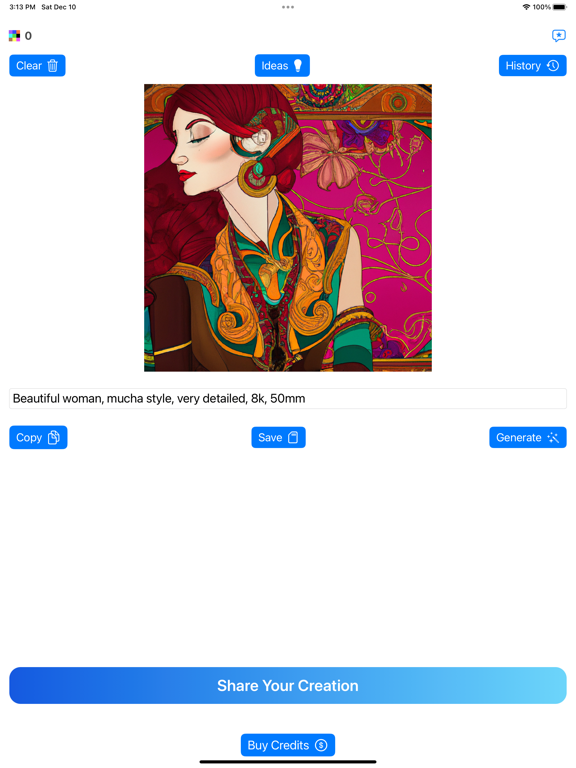
Task: Click the dollar coin icon on Buy Credits
Action: coord(321,745)
